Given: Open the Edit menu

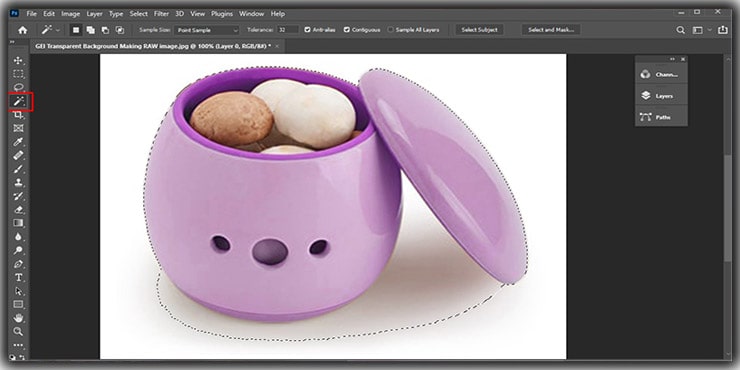Looking at the screenshot, I should tap(49, 14).
